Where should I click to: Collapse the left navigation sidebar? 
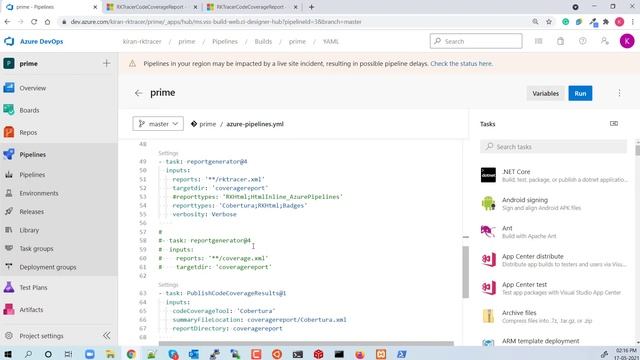point(107,336)
